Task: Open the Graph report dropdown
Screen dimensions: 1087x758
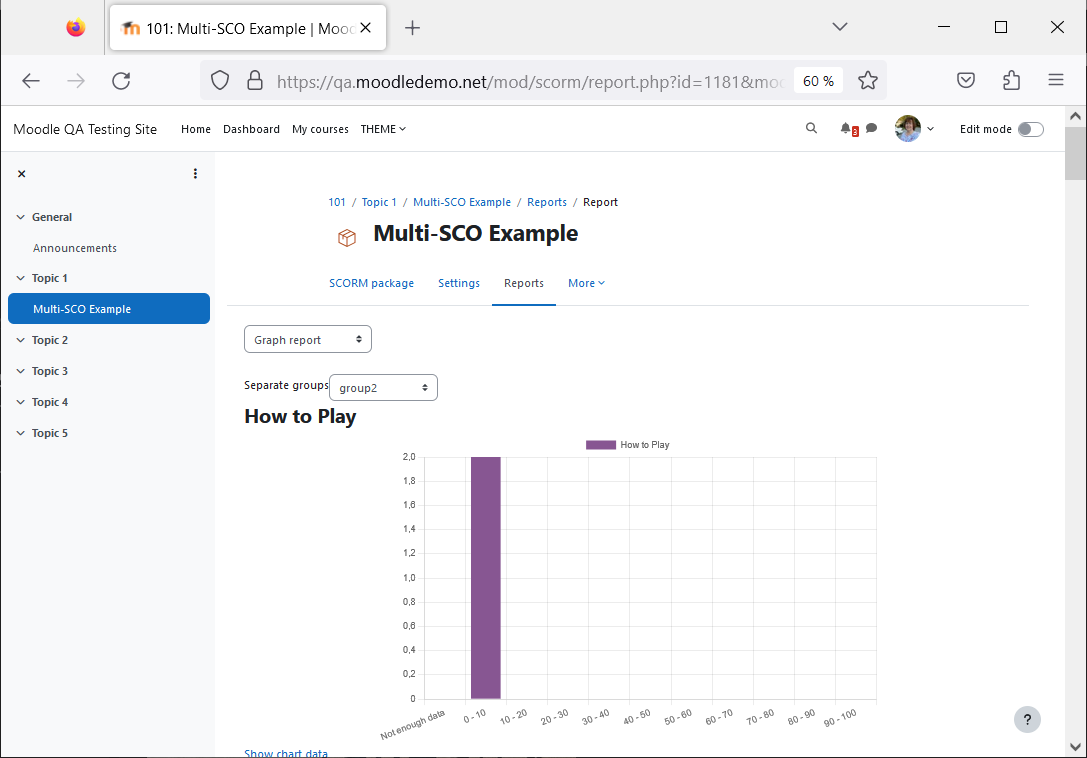Action: 308,340
